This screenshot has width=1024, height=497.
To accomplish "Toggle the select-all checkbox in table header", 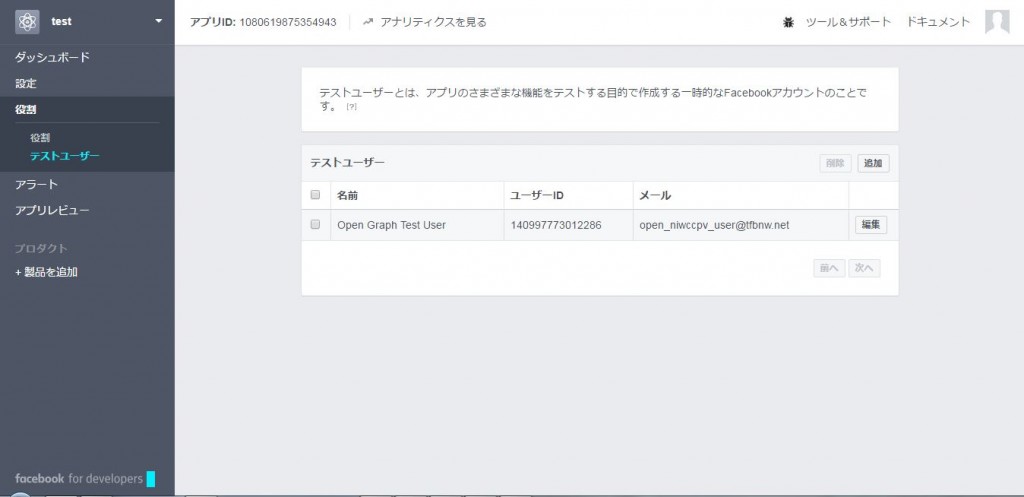I will 315,195.
